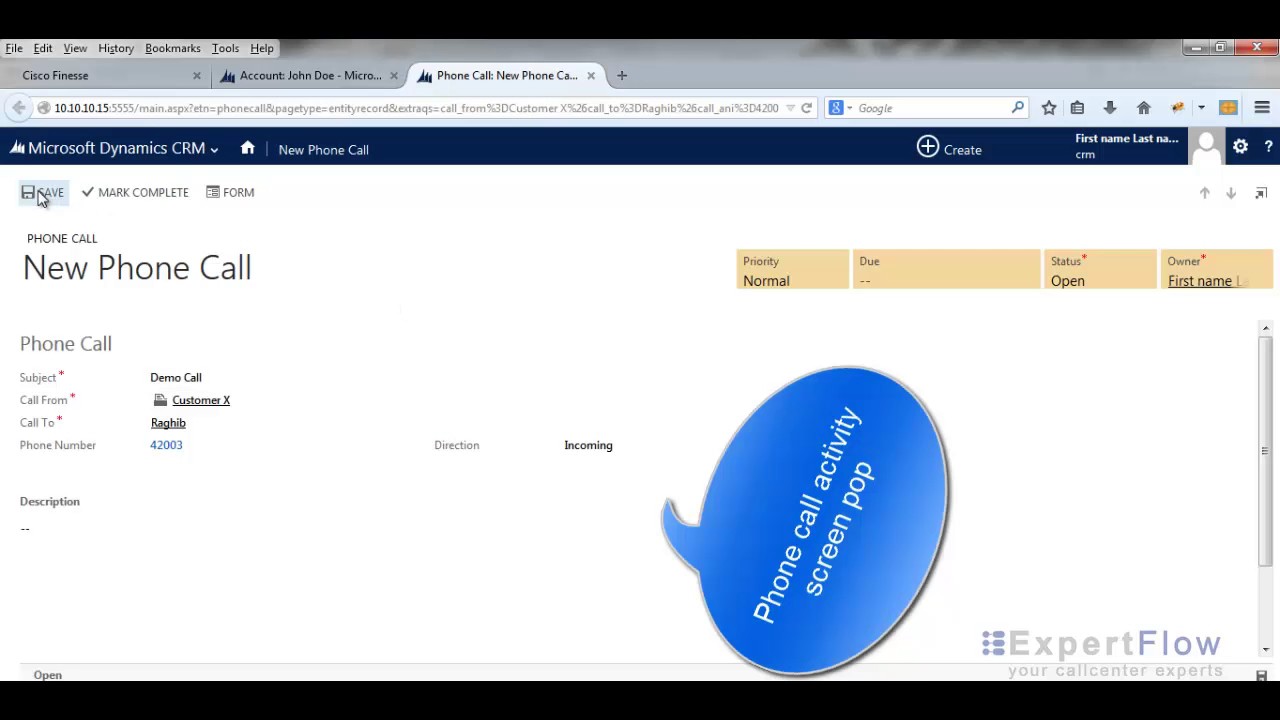1280x720 pixels.
Task: Pop out form icon at top right
Action: click(1261, 193)
